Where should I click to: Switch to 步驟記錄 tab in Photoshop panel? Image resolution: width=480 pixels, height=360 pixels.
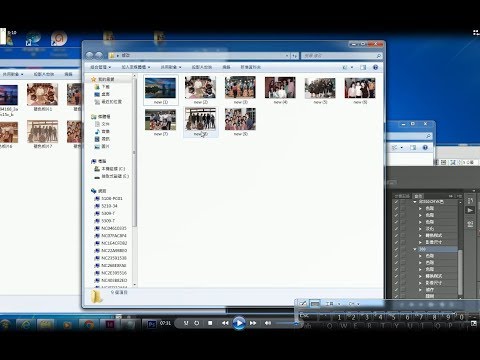tap(402, 196)
